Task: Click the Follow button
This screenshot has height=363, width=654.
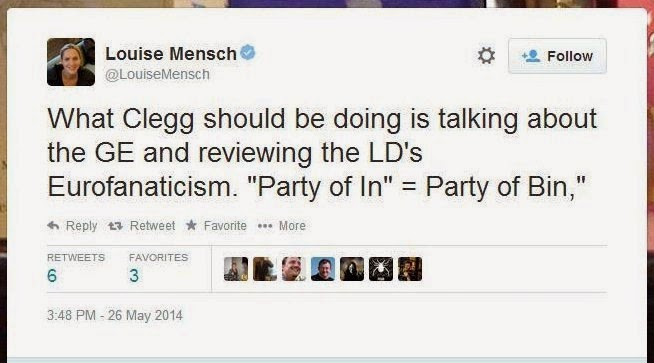Action: point(557,56)
